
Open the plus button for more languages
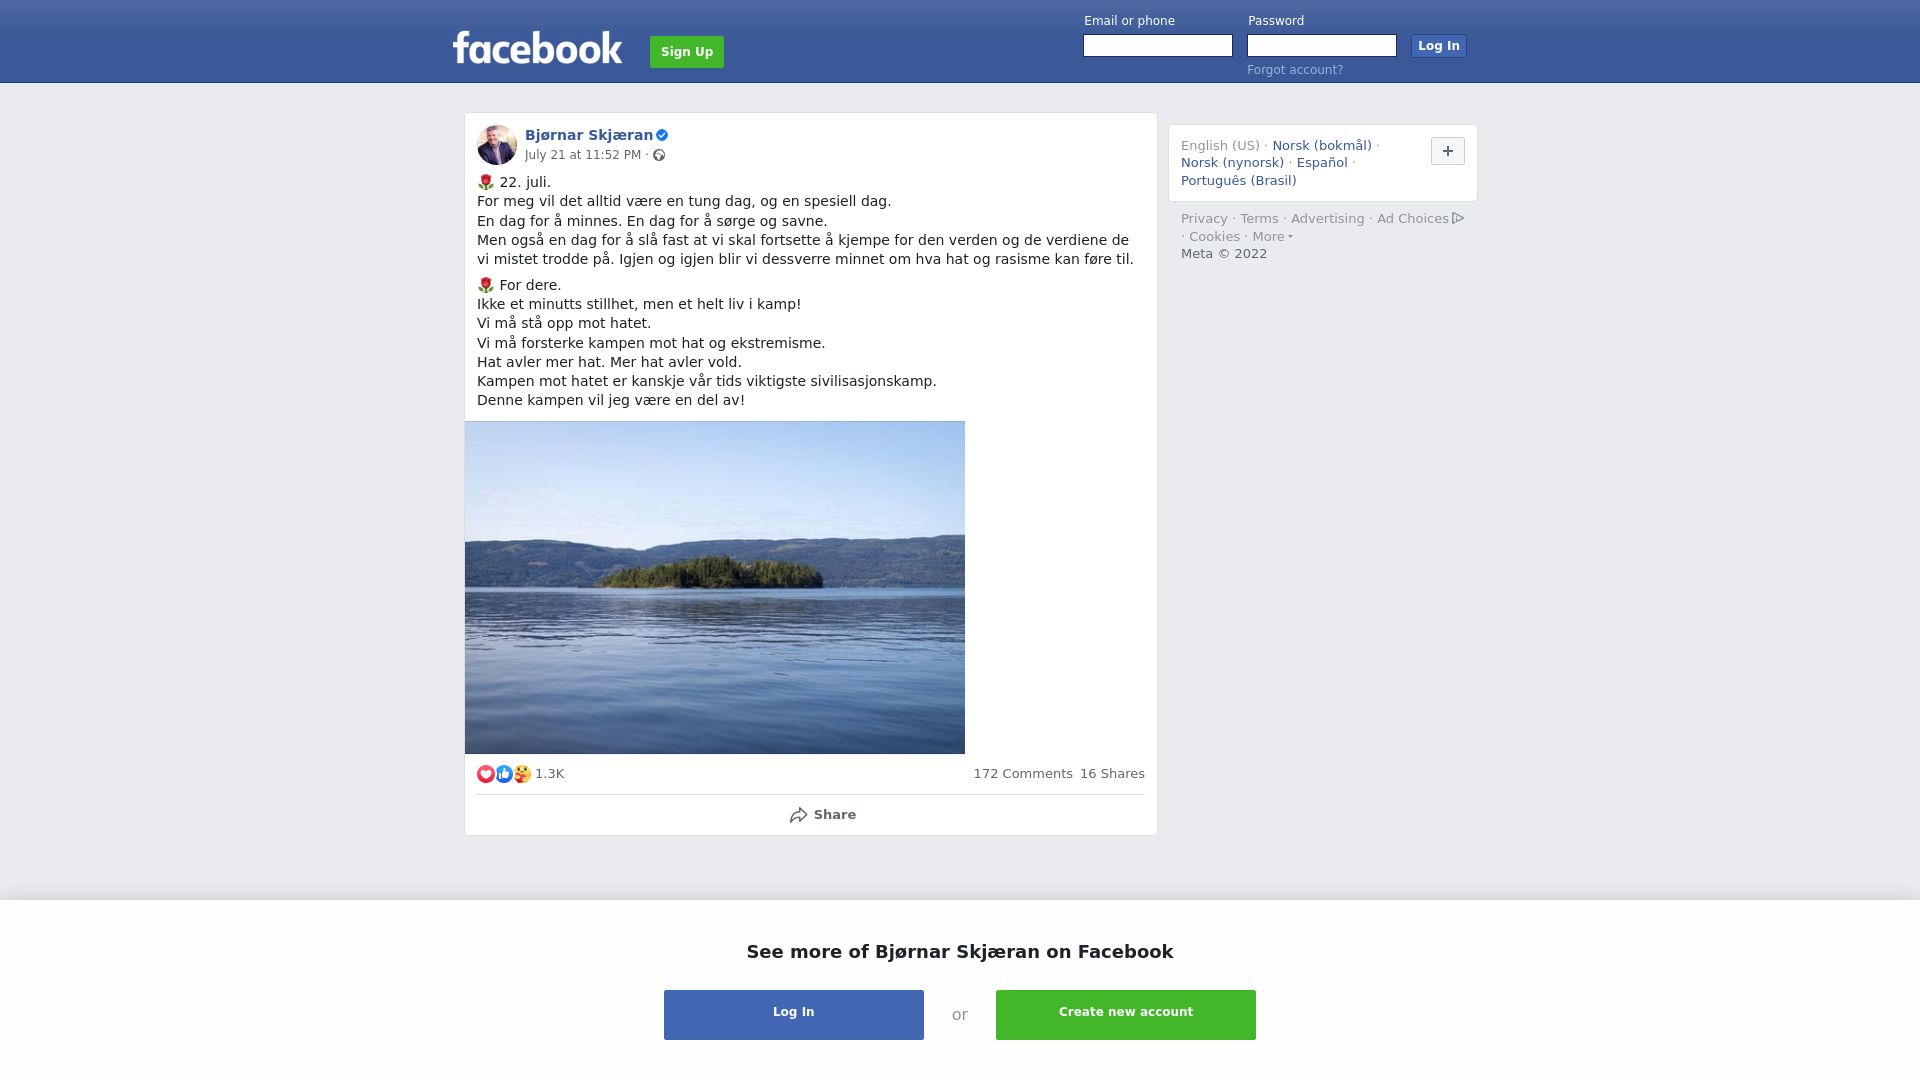[1448, 151]
